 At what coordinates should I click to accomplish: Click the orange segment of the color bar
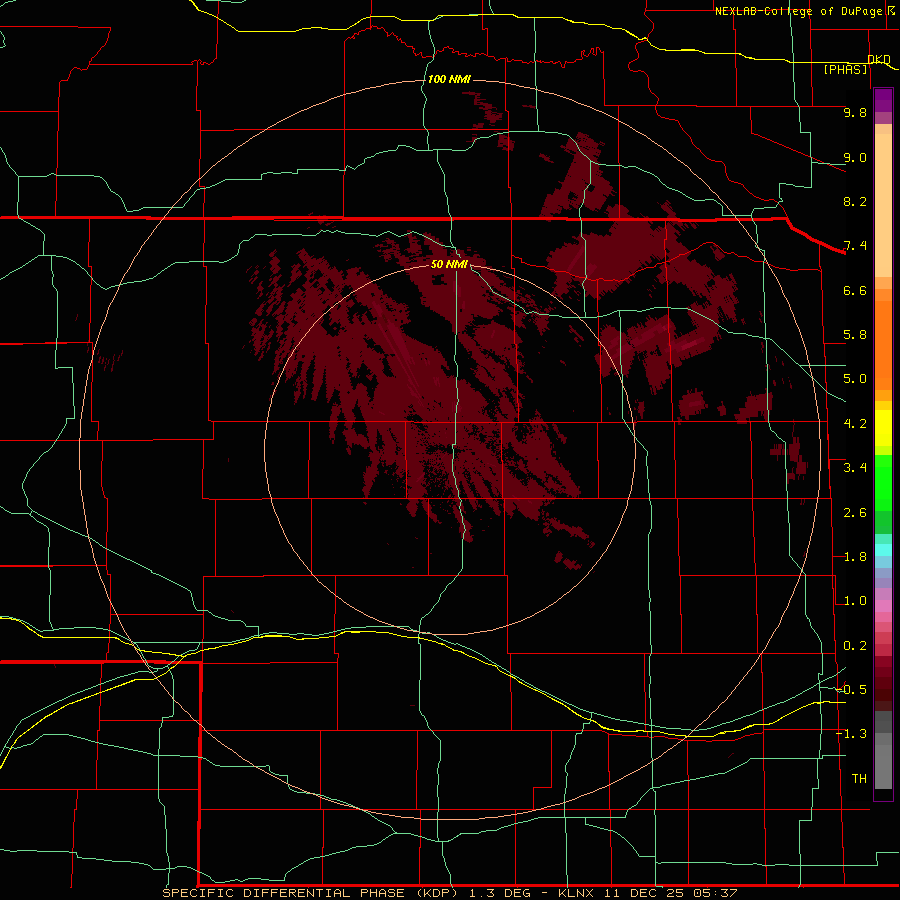click(883, 344)
